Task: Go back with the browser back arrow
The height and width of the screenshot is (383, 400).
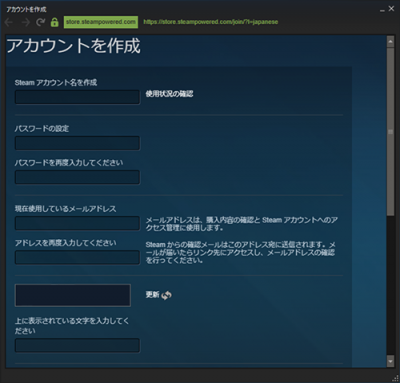Action: (9, 22)
